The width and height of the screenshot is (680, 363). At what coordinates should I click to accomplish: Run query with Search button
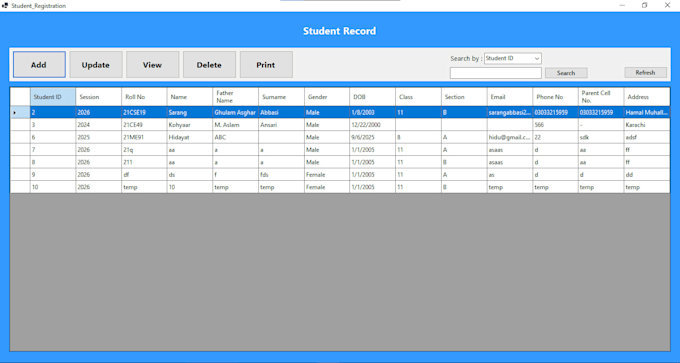tap(566, 73)
